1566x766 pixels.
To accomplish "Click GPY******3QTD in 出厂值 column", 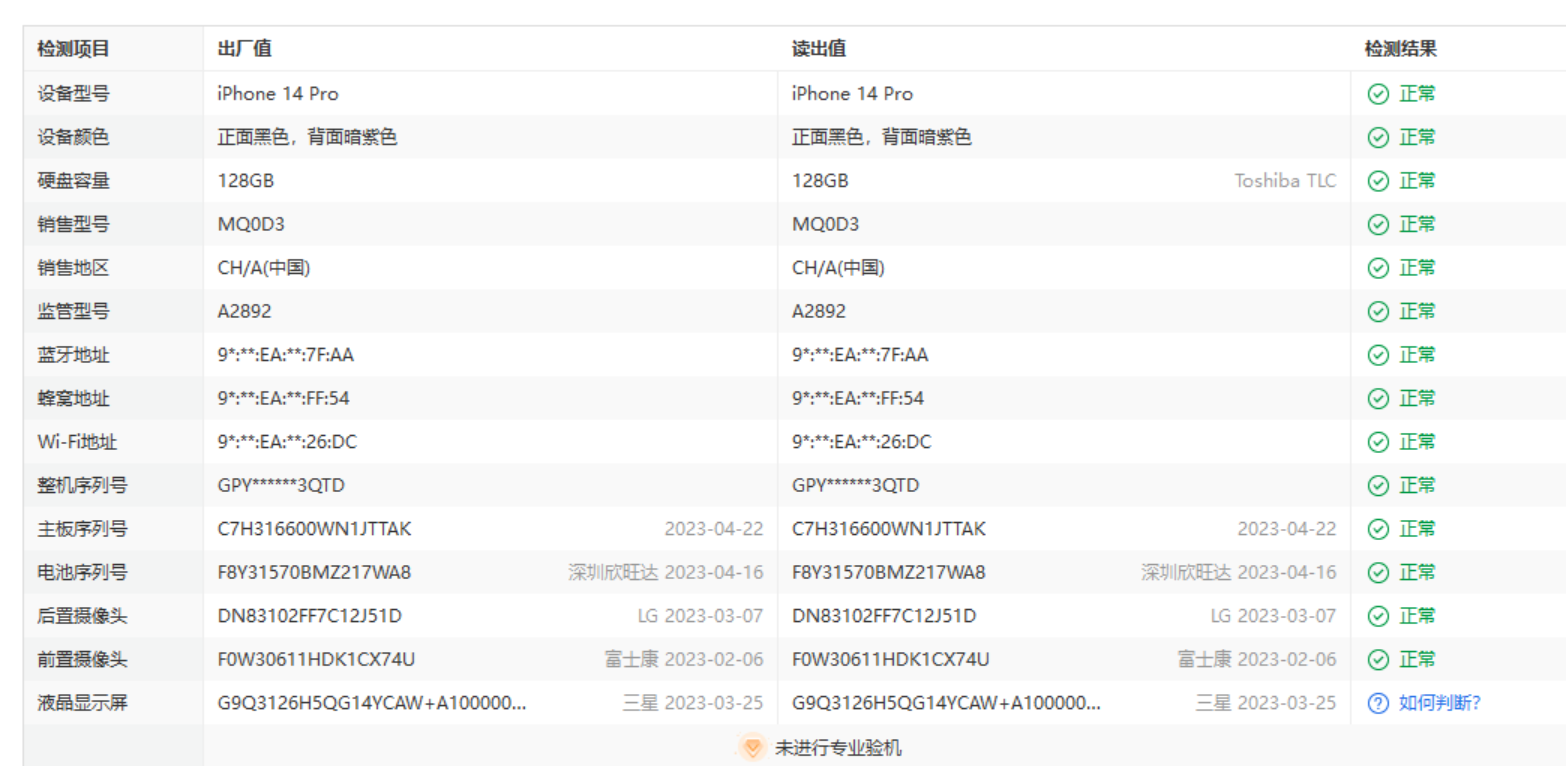I will coord(282,486).
